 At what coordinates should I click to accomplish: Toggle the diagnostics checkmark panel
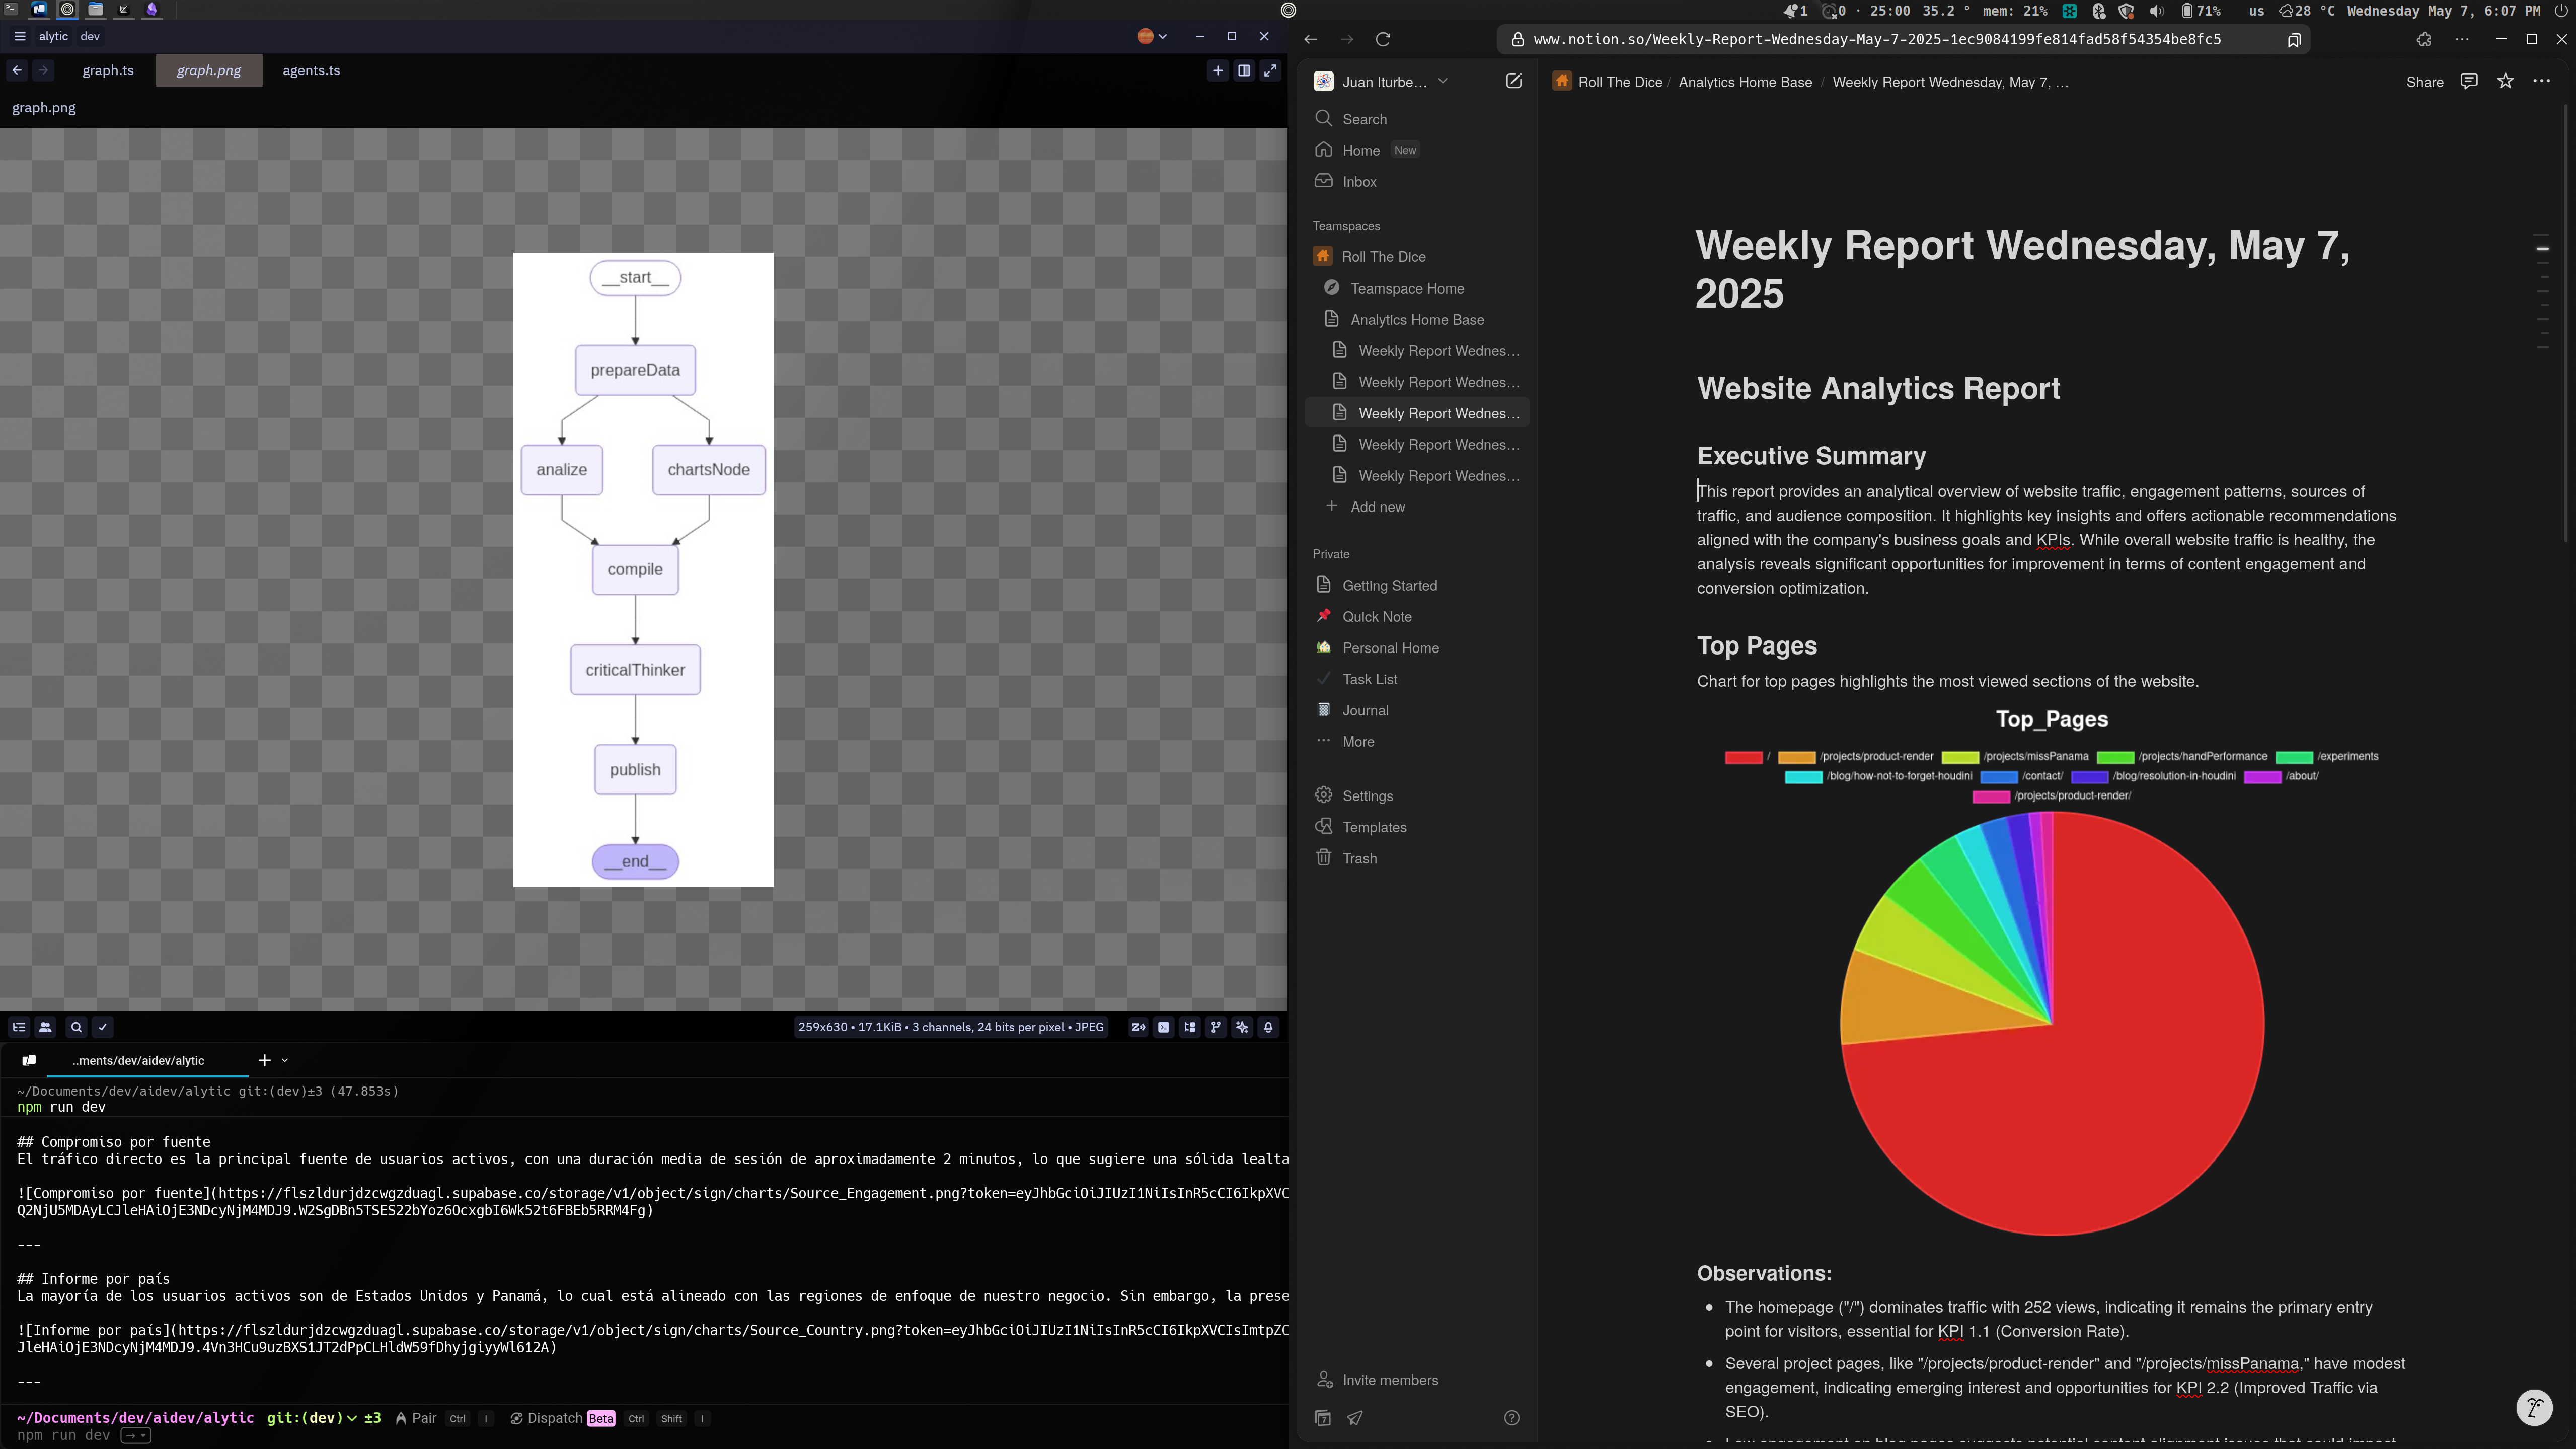pos(103,1027)
